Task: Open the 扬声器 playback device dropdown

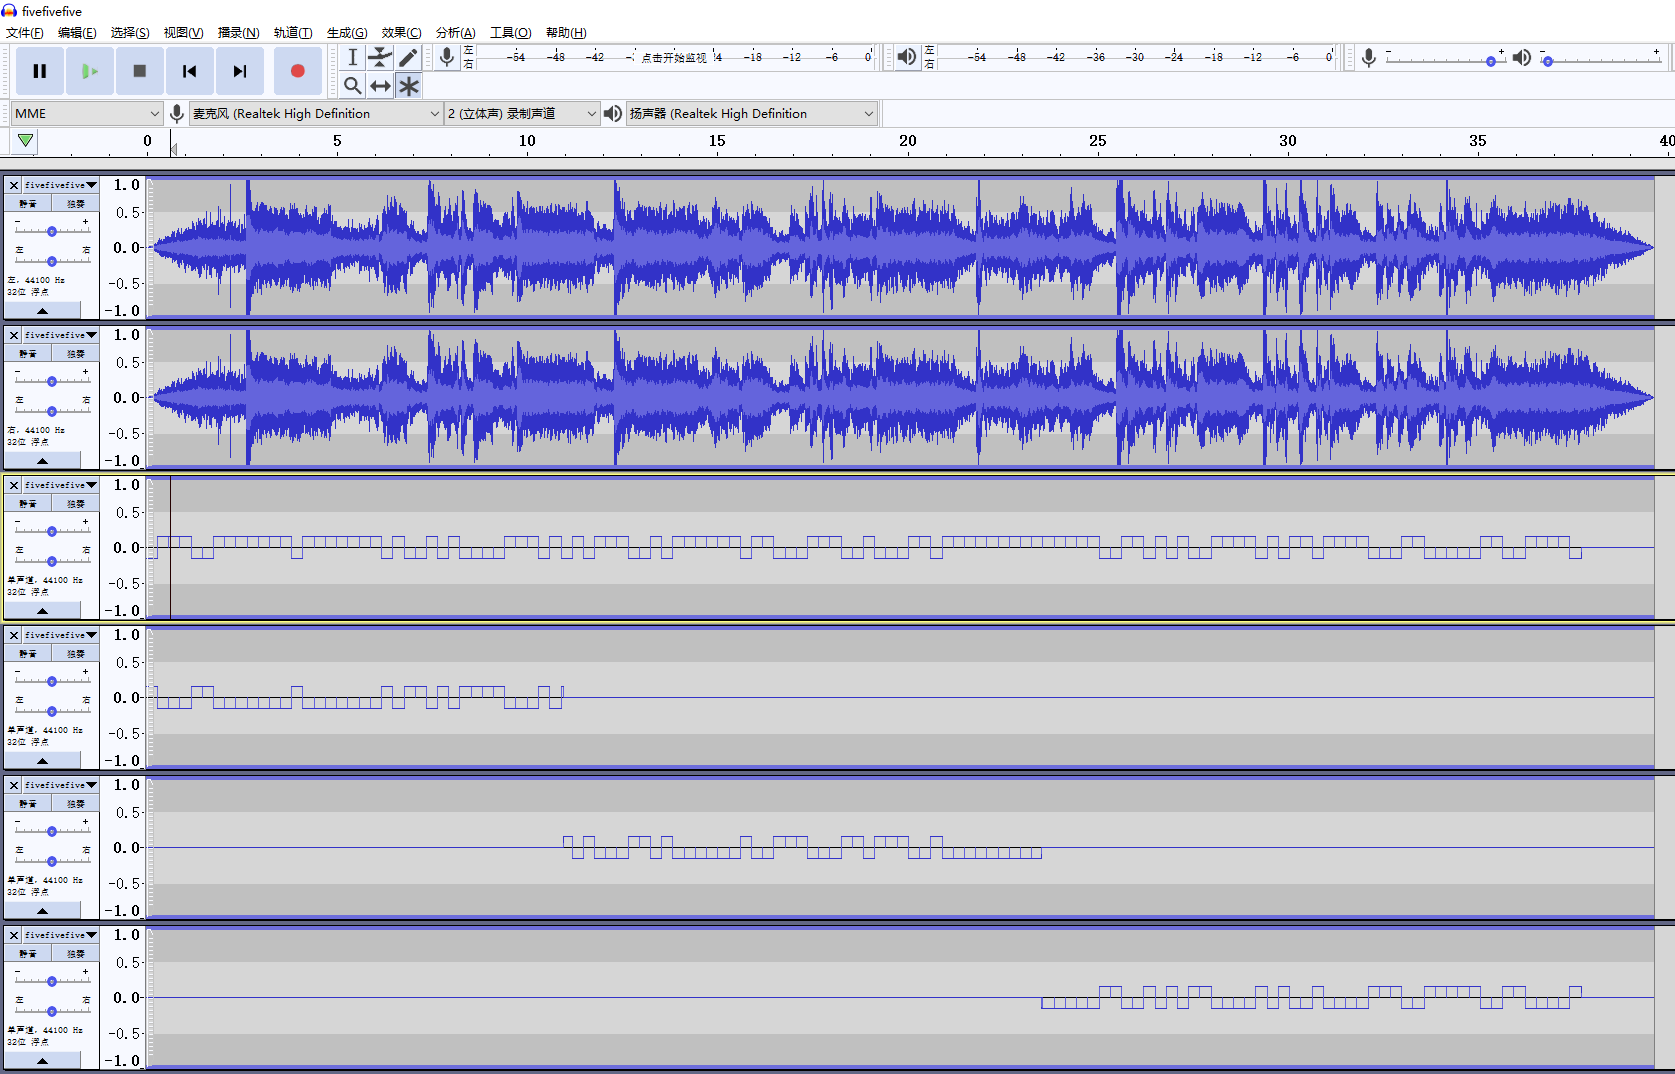Action: pyautogui.click(x=752, y=113)
